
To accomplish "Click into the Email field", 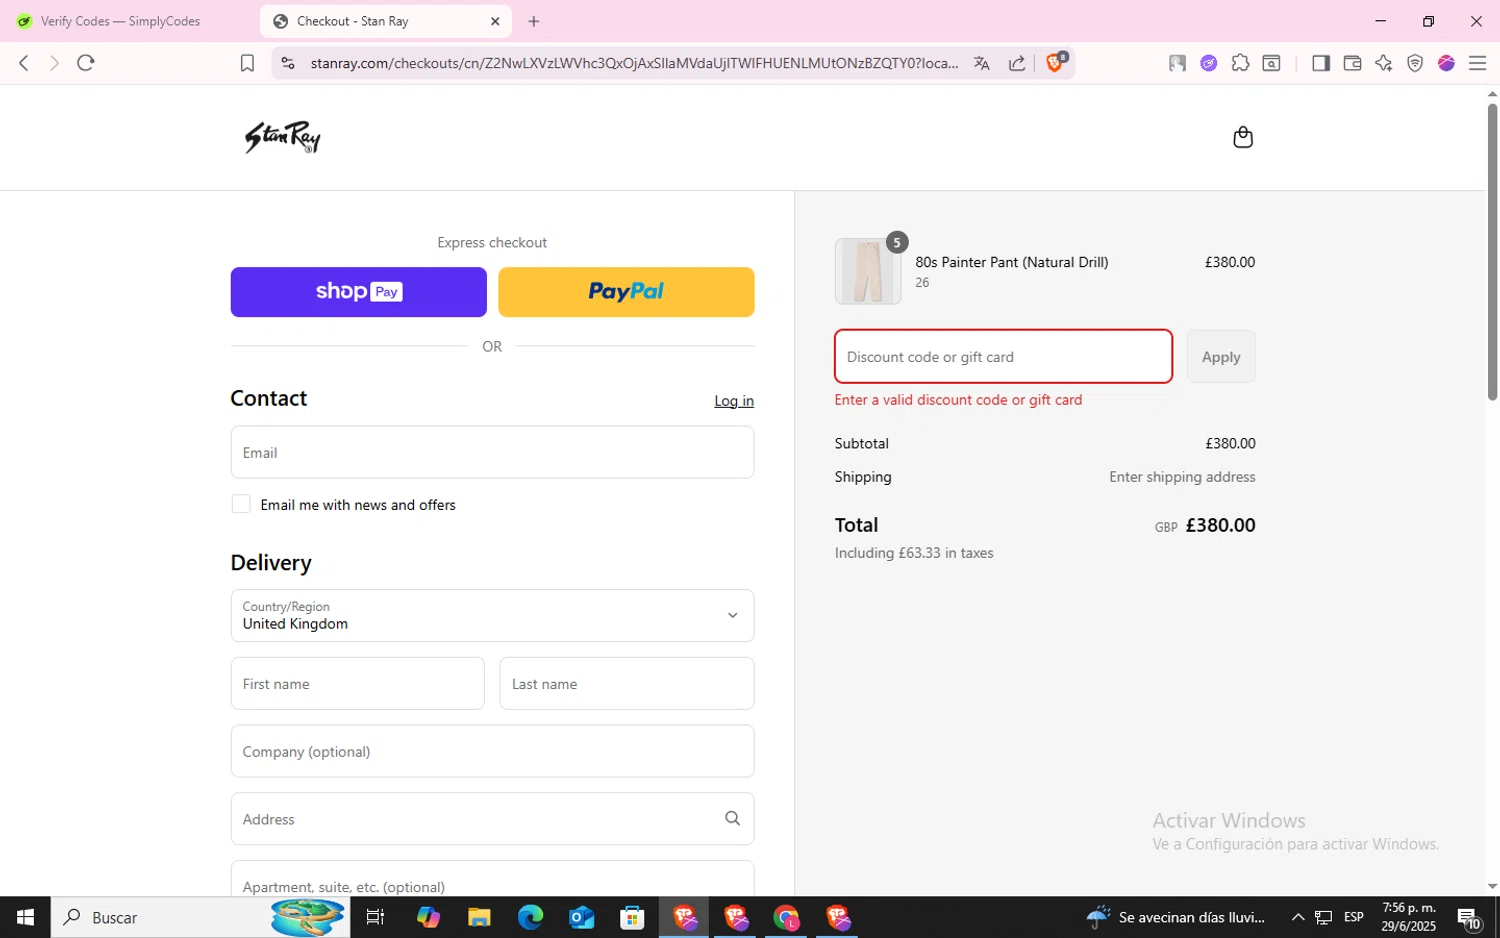I will click(x=492, y=452).
